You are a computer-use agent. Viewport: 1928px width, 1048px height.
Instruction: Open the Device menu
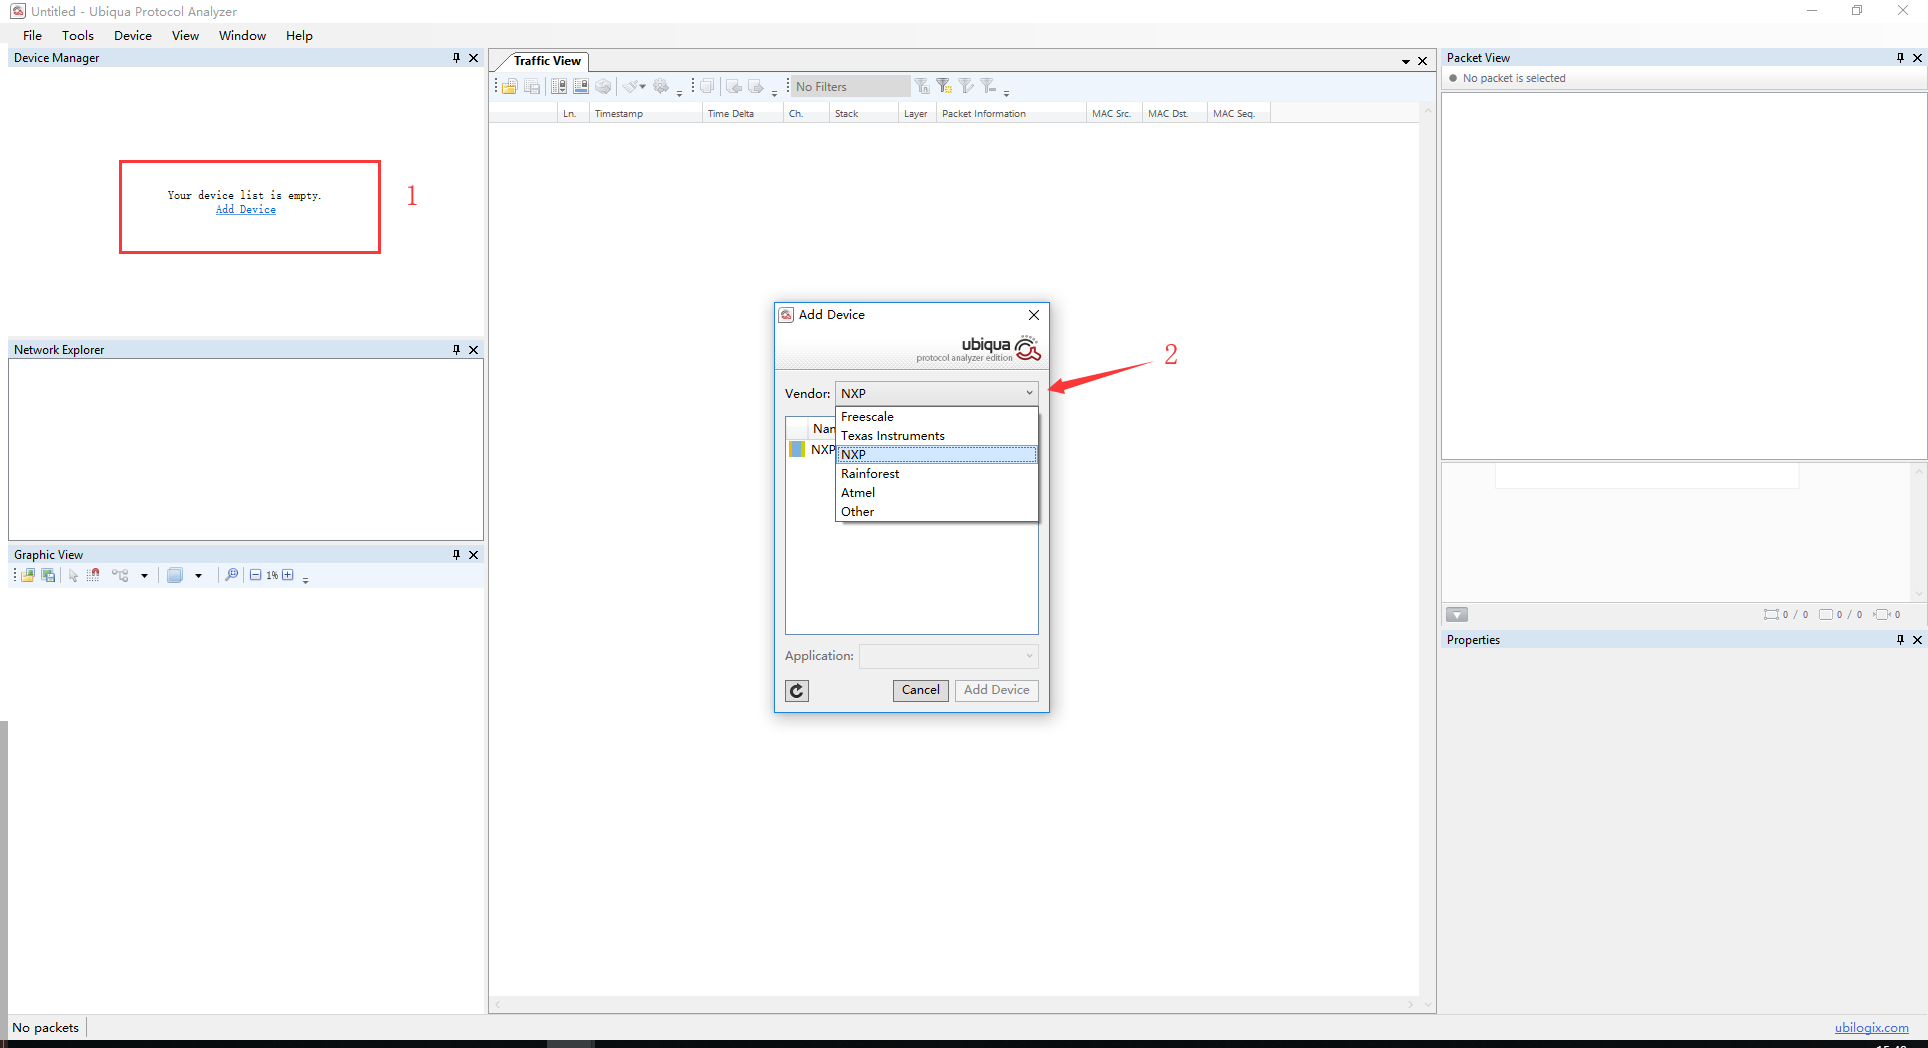point(133,36)
